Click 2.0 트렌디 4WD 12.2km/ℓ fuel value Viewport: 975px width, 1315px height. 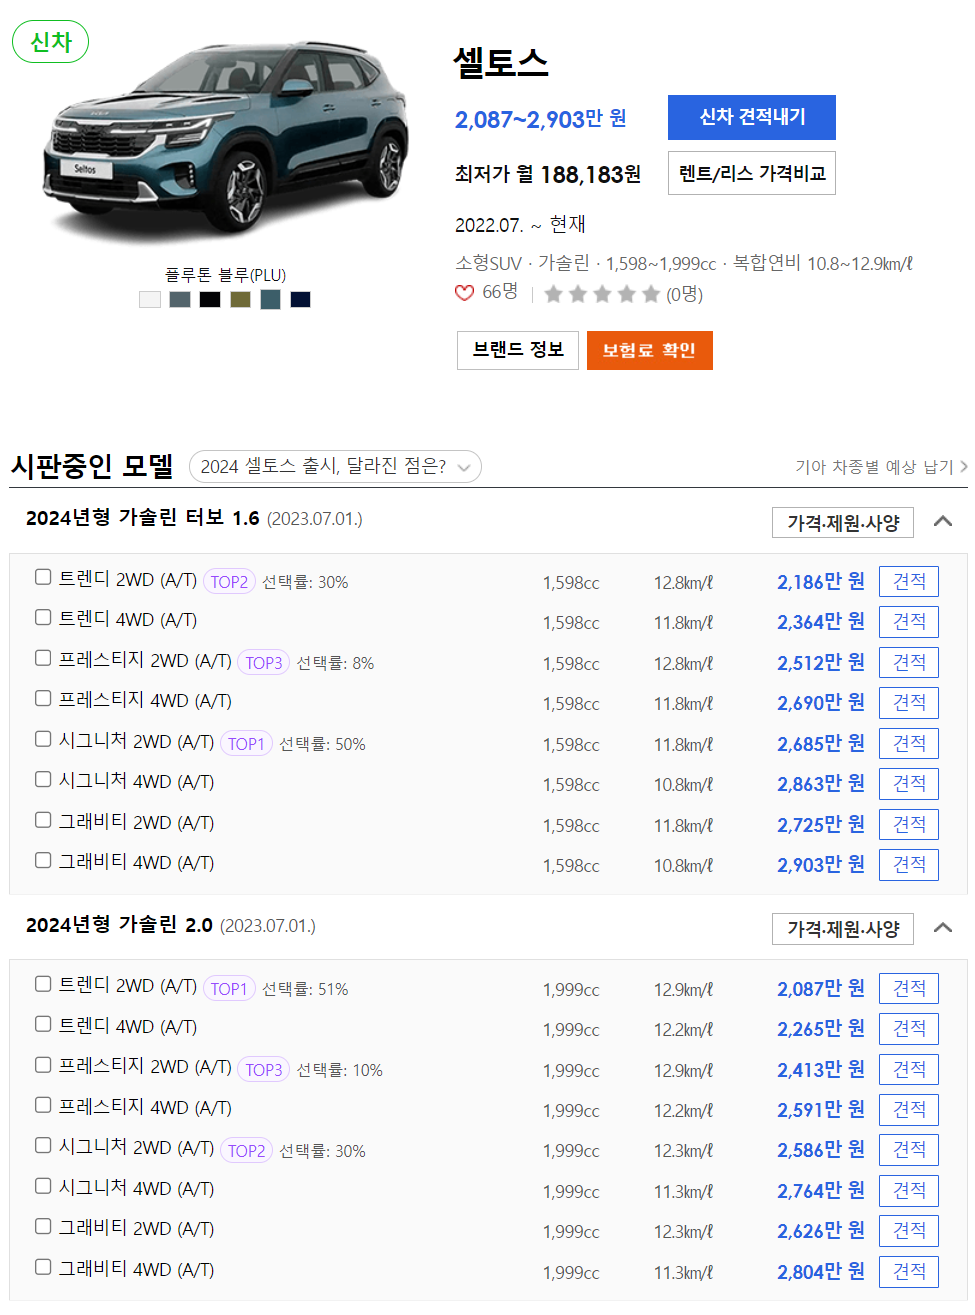pos(684,1030)
